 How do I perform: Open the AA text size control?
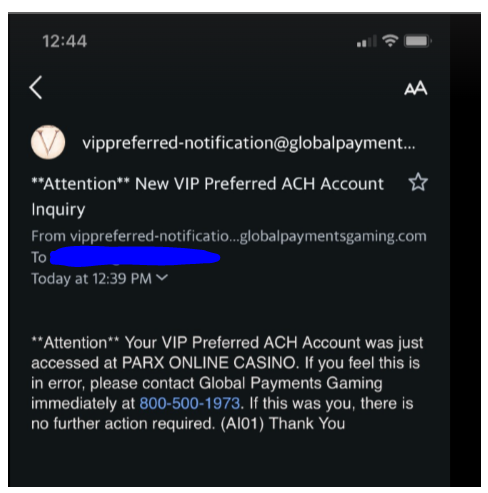coord(415,88)
